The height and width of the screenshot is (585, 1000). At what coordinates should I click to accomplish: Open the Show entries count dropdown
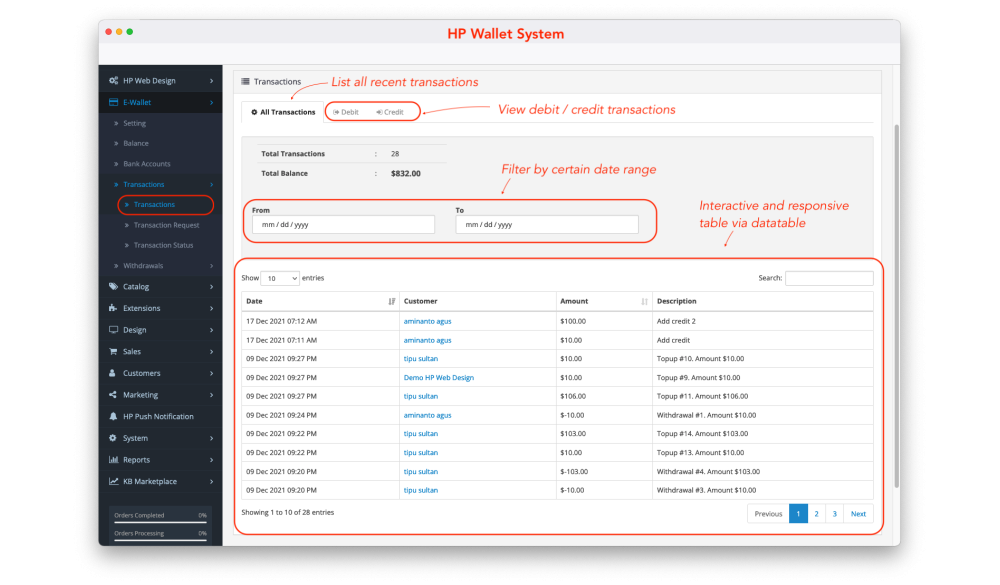(281, 278)
